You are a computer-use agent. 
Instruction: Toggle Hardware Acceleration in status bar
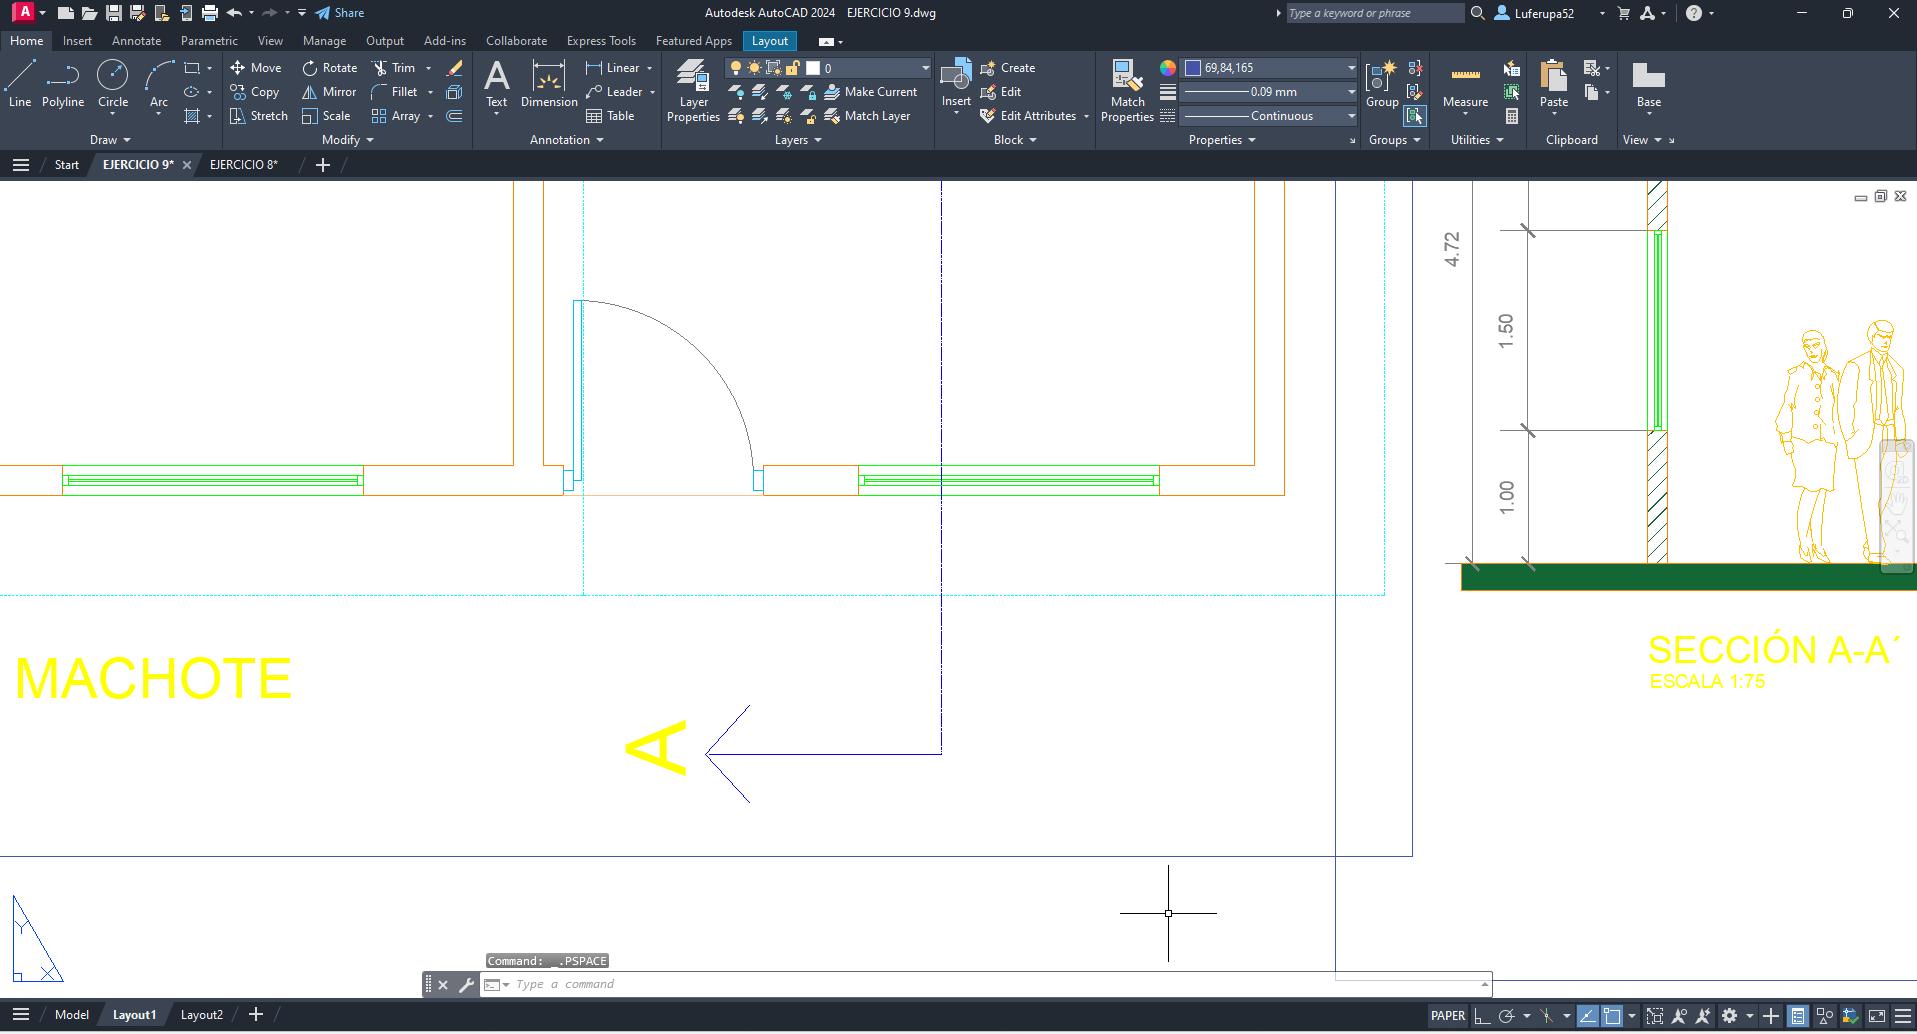pyautogui.click(x=1850, y=1016)
